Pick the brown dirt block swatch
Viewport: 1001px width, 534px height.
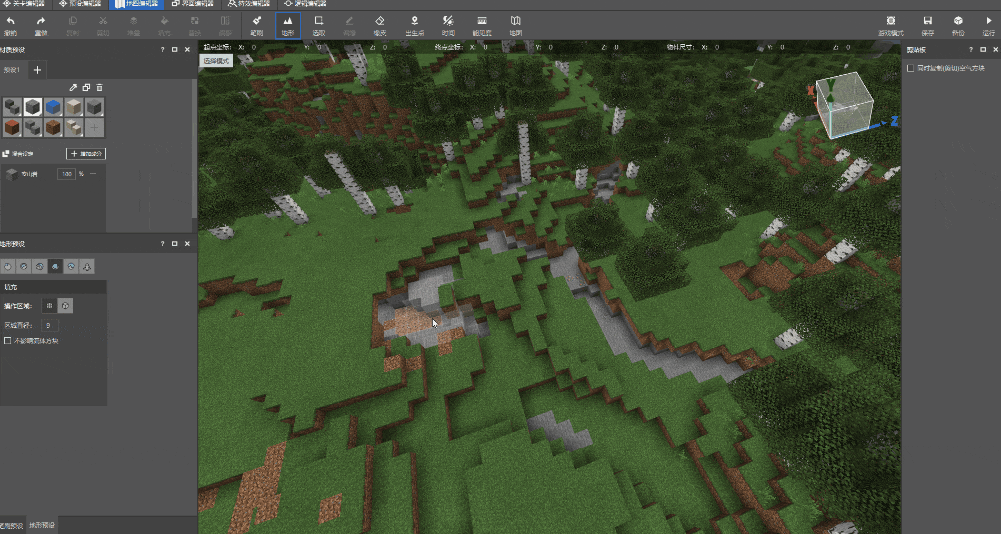pyautogui.click(x=53, y=127)
